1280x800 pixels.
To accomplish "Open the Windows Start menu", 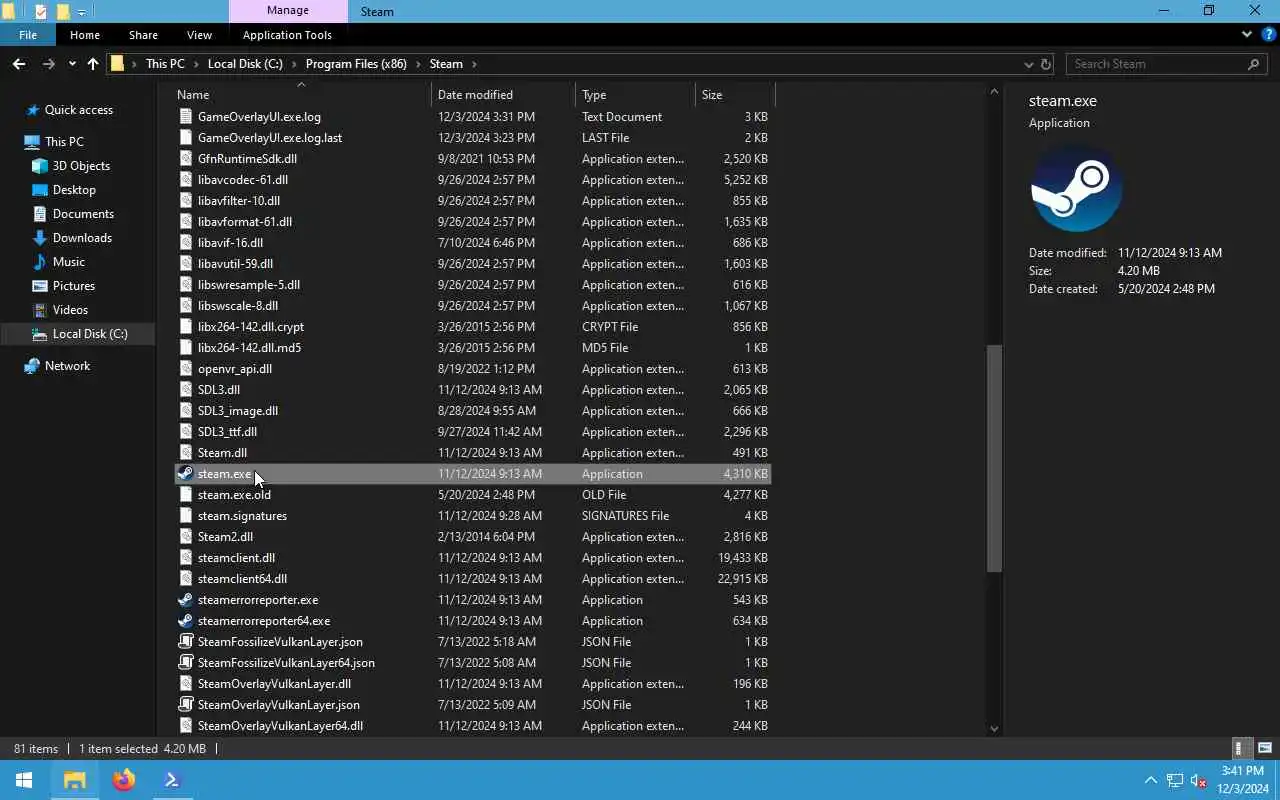I will [x=24, y=780].
